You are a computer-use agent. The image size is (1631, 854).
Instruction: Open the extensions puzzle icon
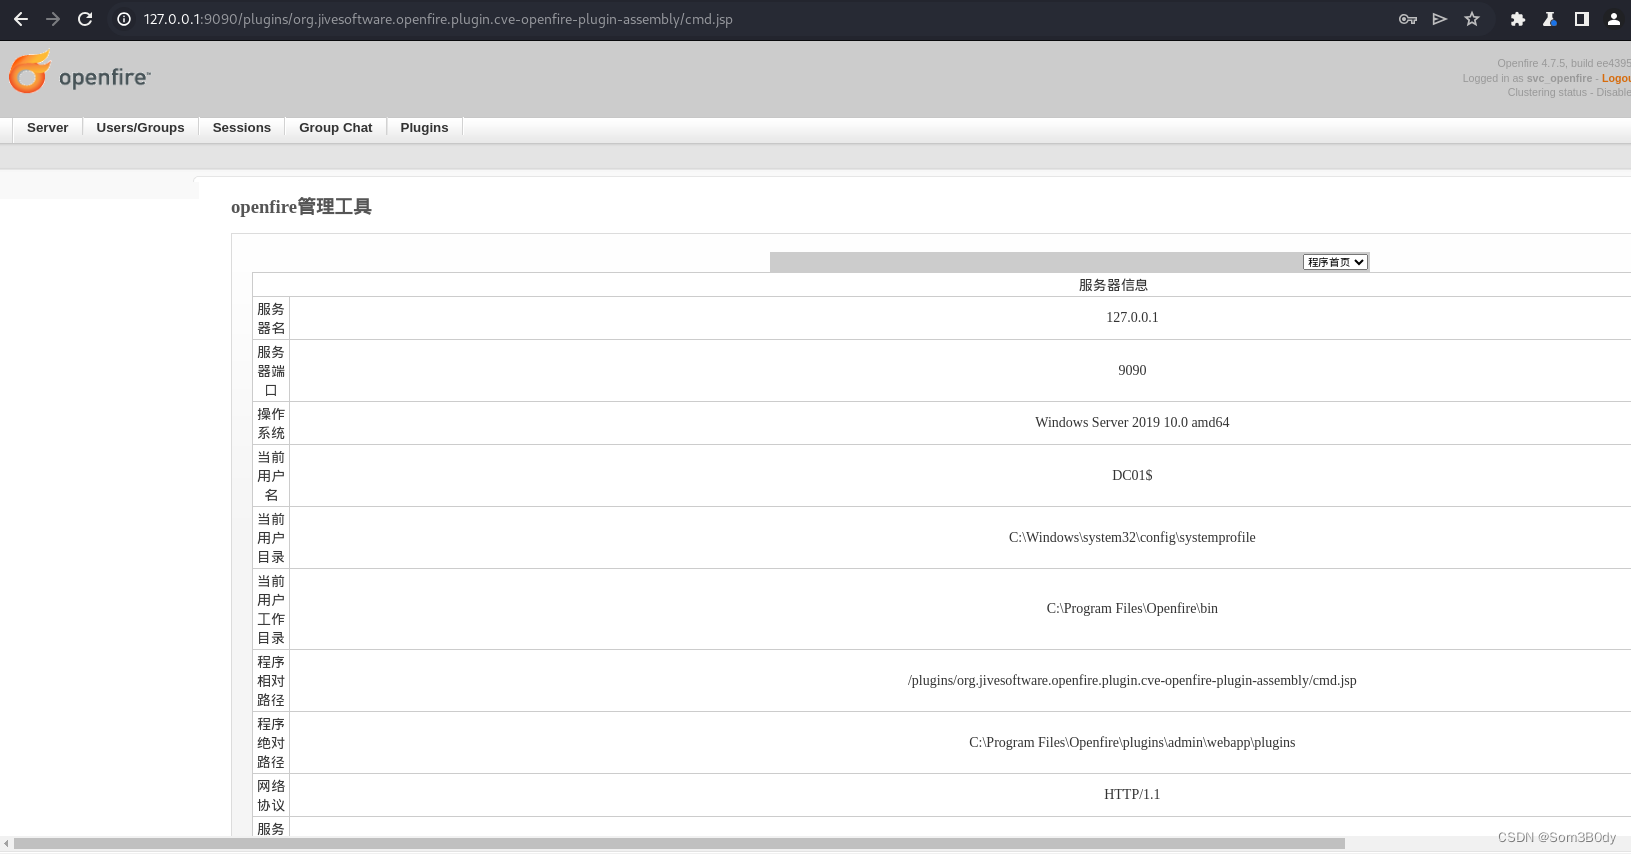click(x=1518, y=19)
